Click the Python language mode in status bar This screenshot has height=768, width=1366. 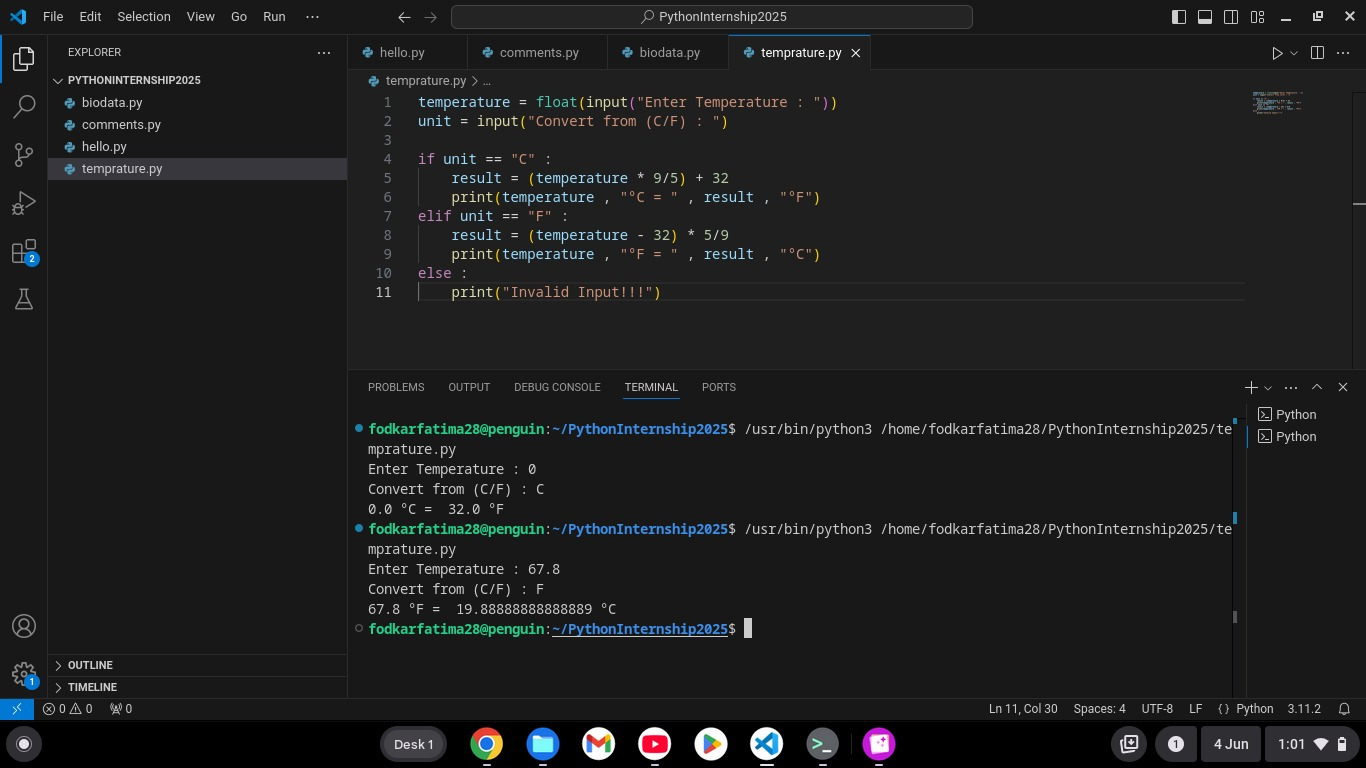pyautogui.click(x=1254, y=709)
